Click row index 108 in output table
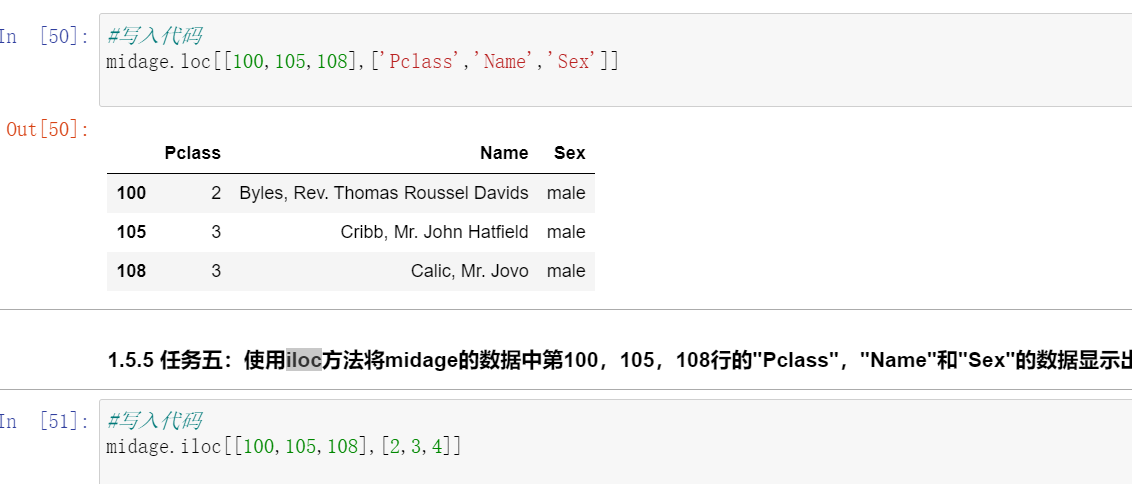This screenshot has height=484, width=1132. (x=131, y=271)
